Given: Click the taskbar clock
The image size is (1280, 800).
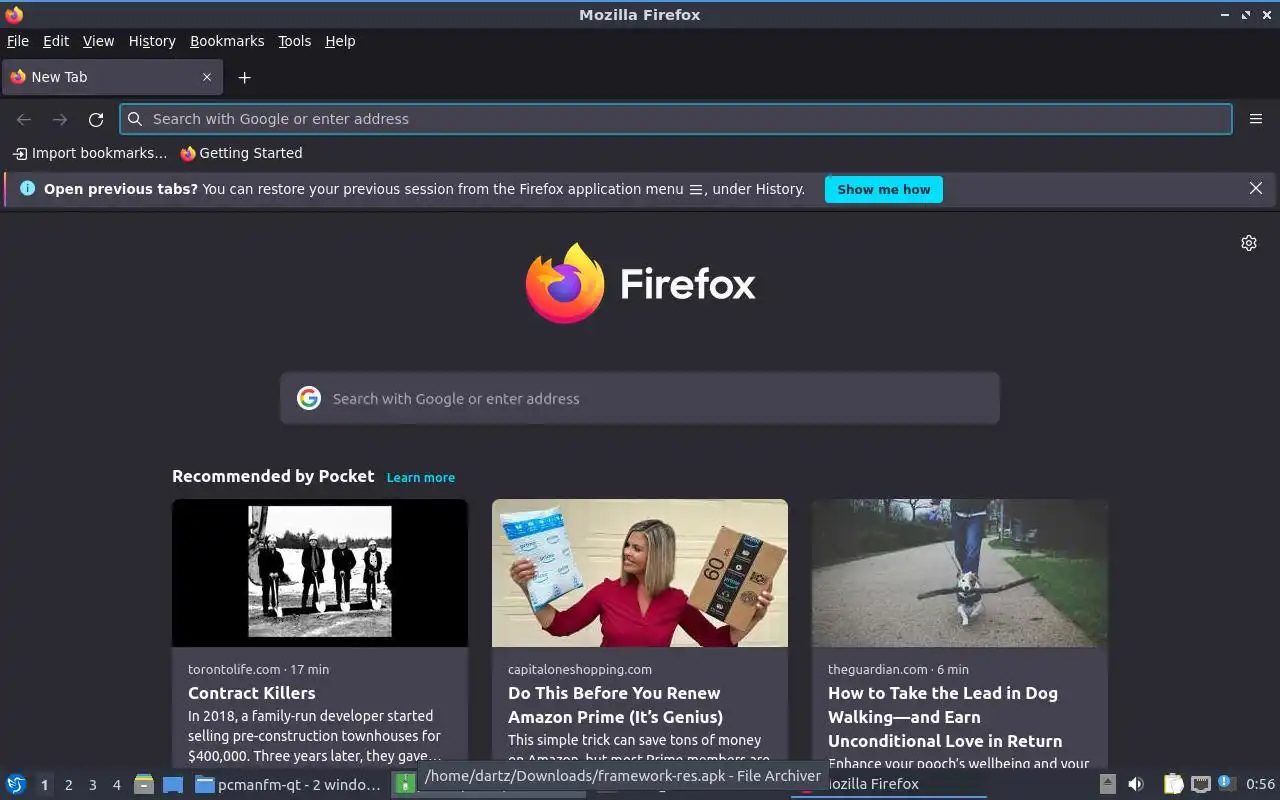Looking at the screenshot, I should click(x=1260, y=784).
